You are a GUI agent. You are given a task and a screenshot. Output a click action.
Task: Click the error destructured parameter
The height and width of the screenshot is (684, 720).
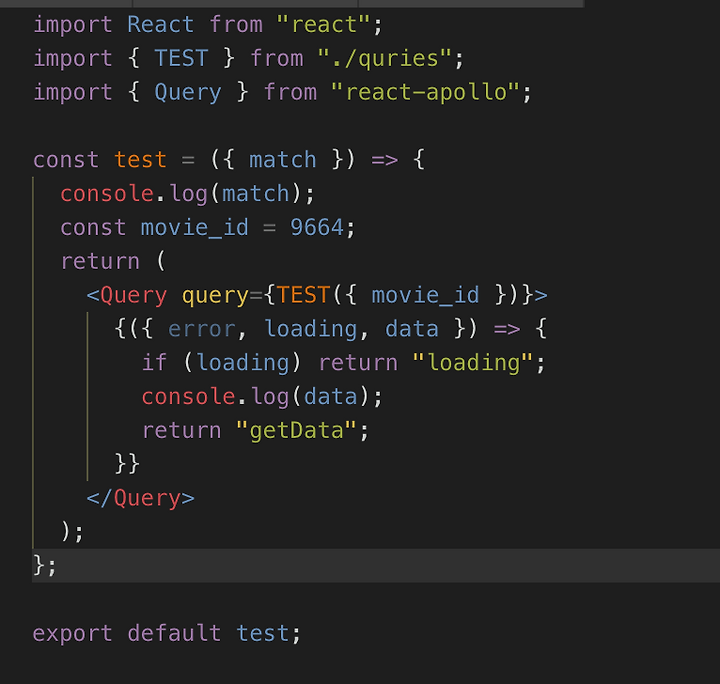(x=202, y=329)
